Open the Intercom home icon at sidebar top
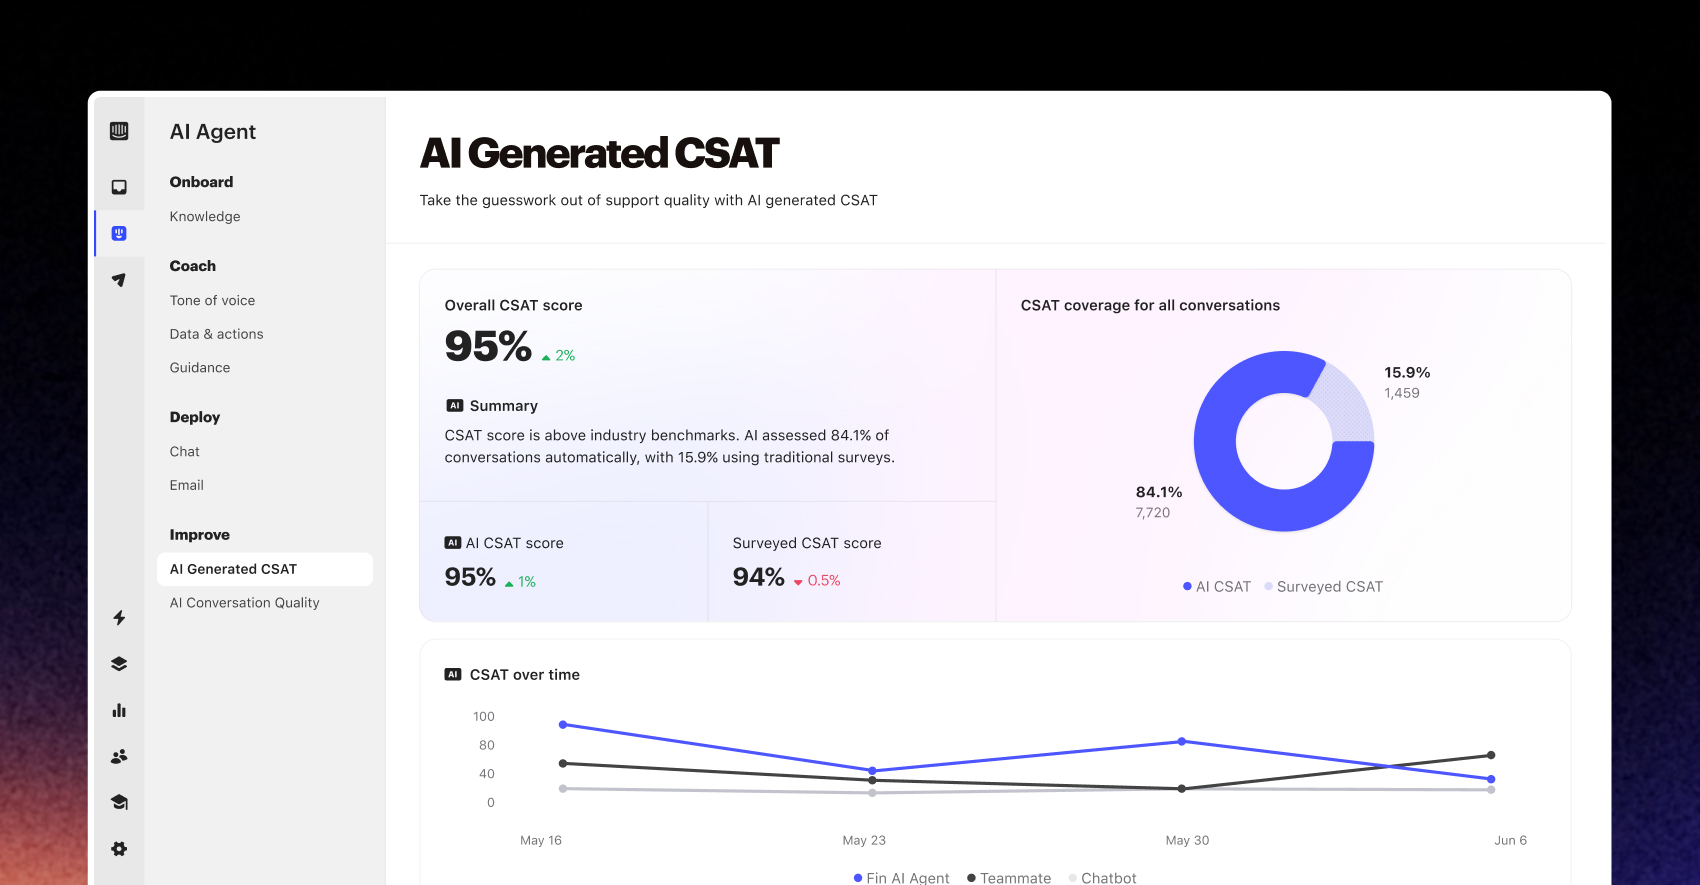This screenshot has height=885, width=1700. click(119, 131)
